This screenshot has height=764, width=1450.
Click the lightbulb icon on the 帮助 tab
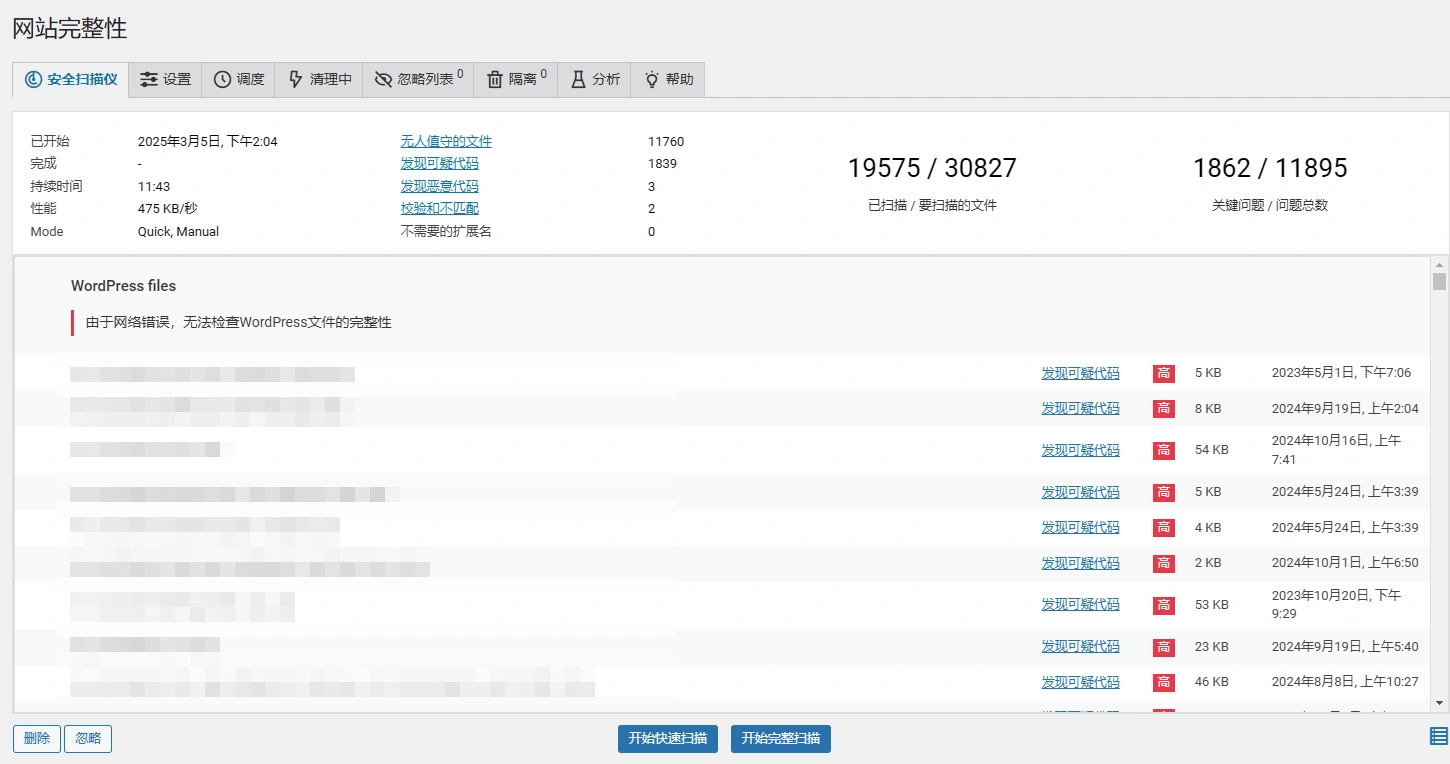(x=651, y=79)
